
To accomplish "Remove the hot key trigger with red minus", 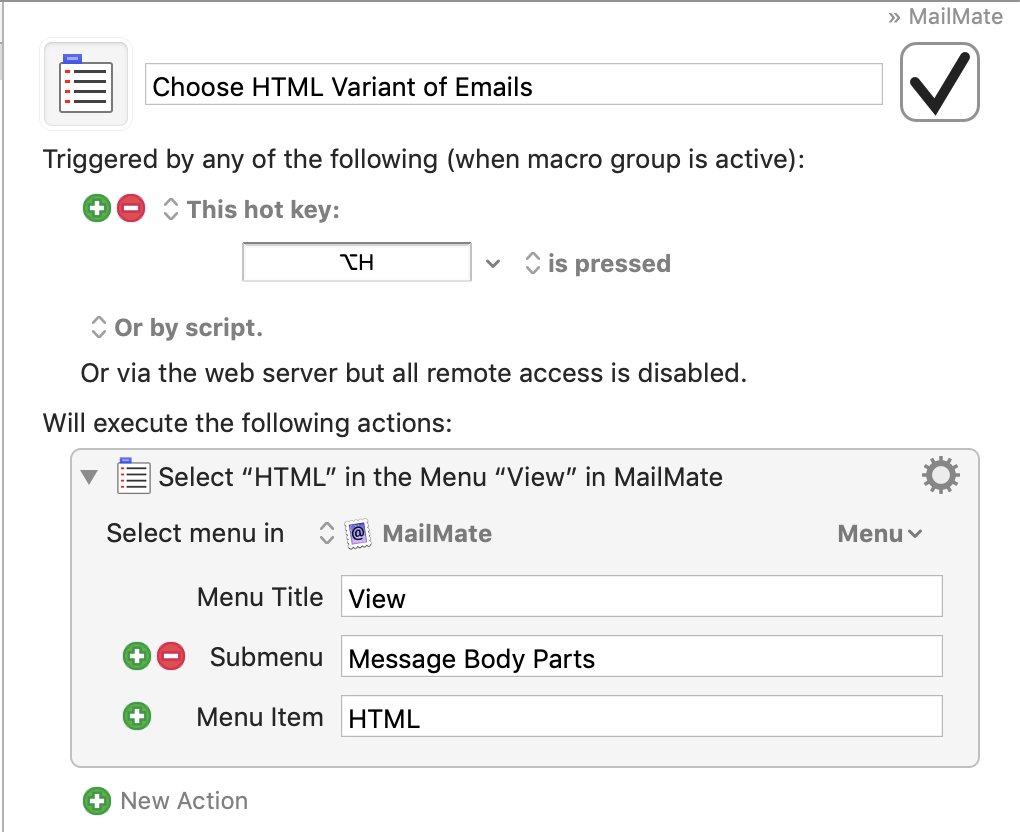I will [x=131, y=208].
